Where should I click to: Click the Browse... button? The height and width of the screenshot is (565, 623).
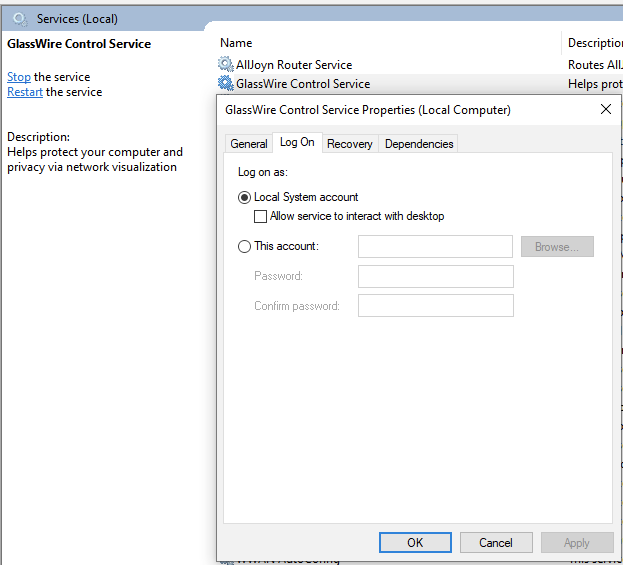tap(557, 247)
